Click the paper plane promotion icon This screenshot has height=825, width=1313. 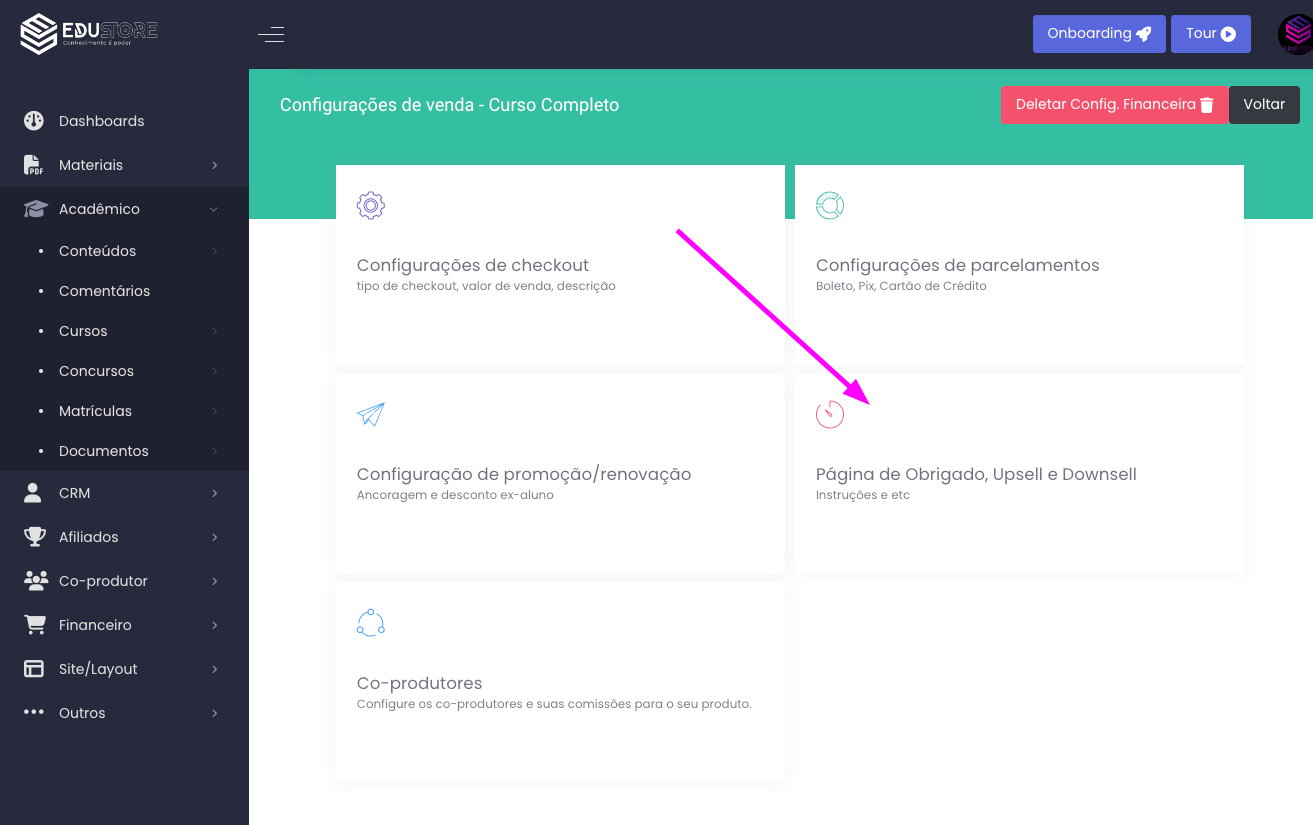[371, 414]
